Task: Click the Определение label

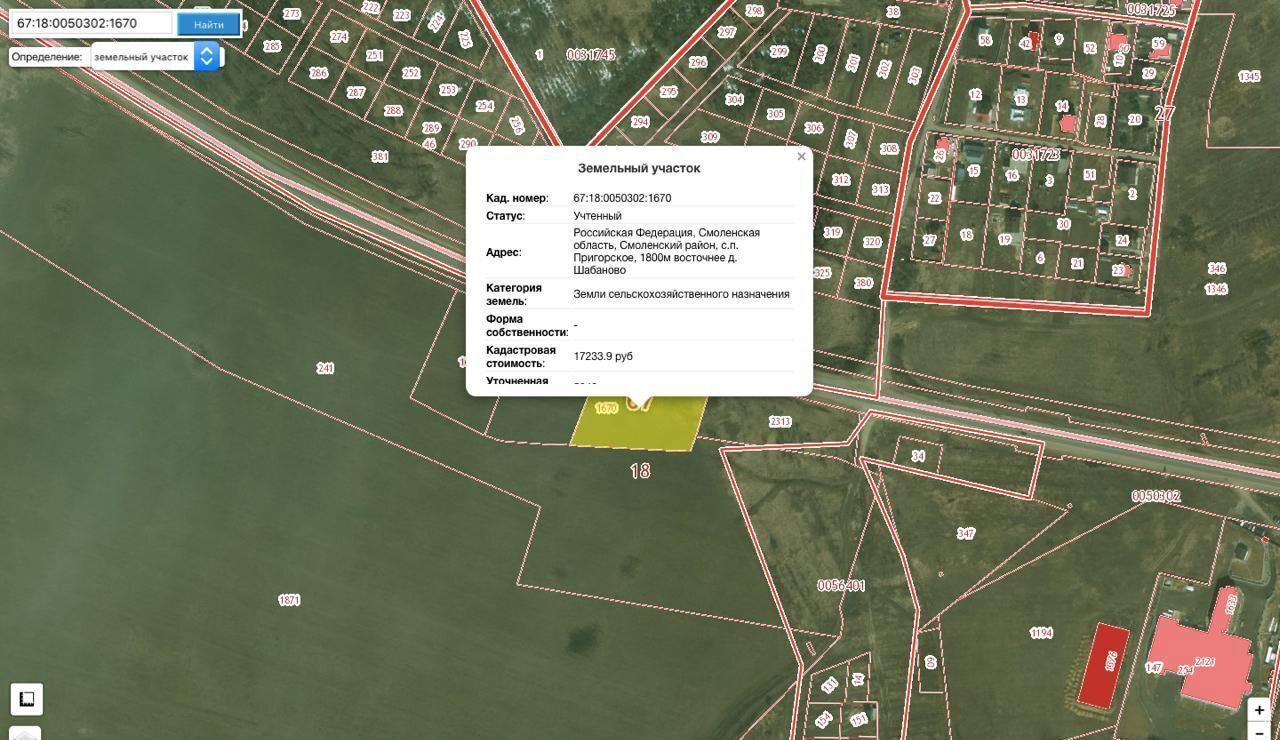Action: tap(47, 57)
